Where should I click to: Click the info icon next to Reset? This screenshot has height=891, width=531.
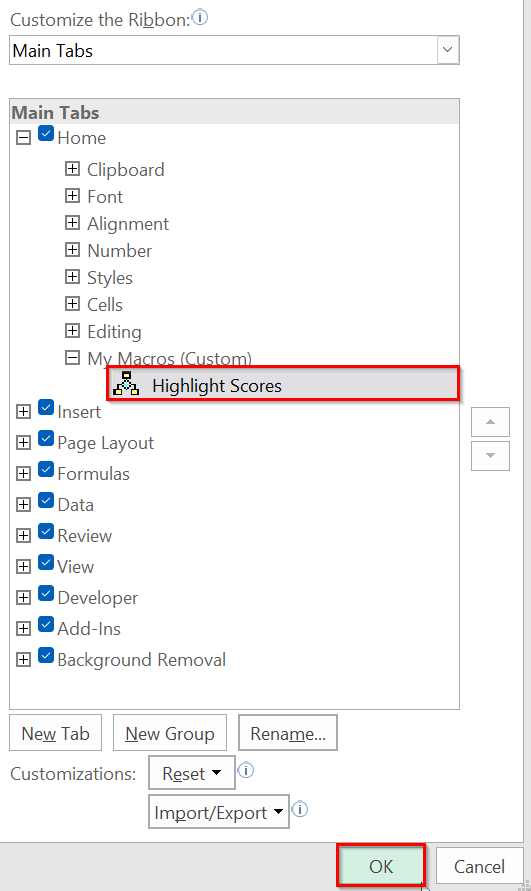point(246,771)
